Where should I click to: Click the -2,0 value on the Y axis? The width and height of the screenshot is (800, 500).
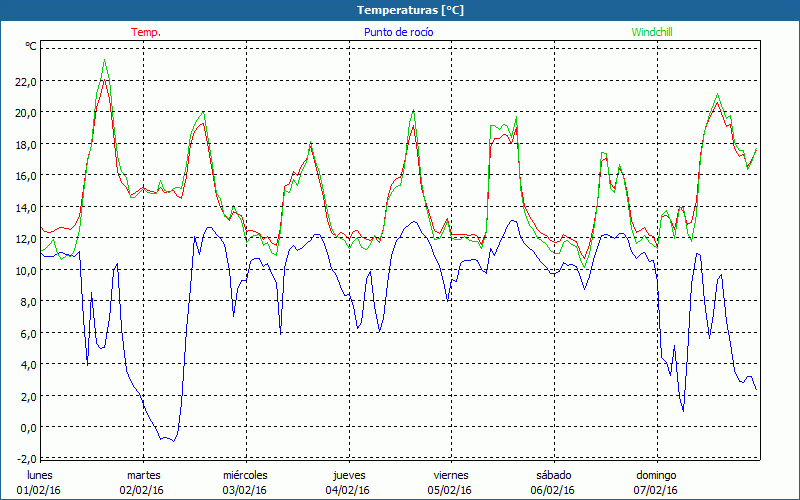coord(22,459)
